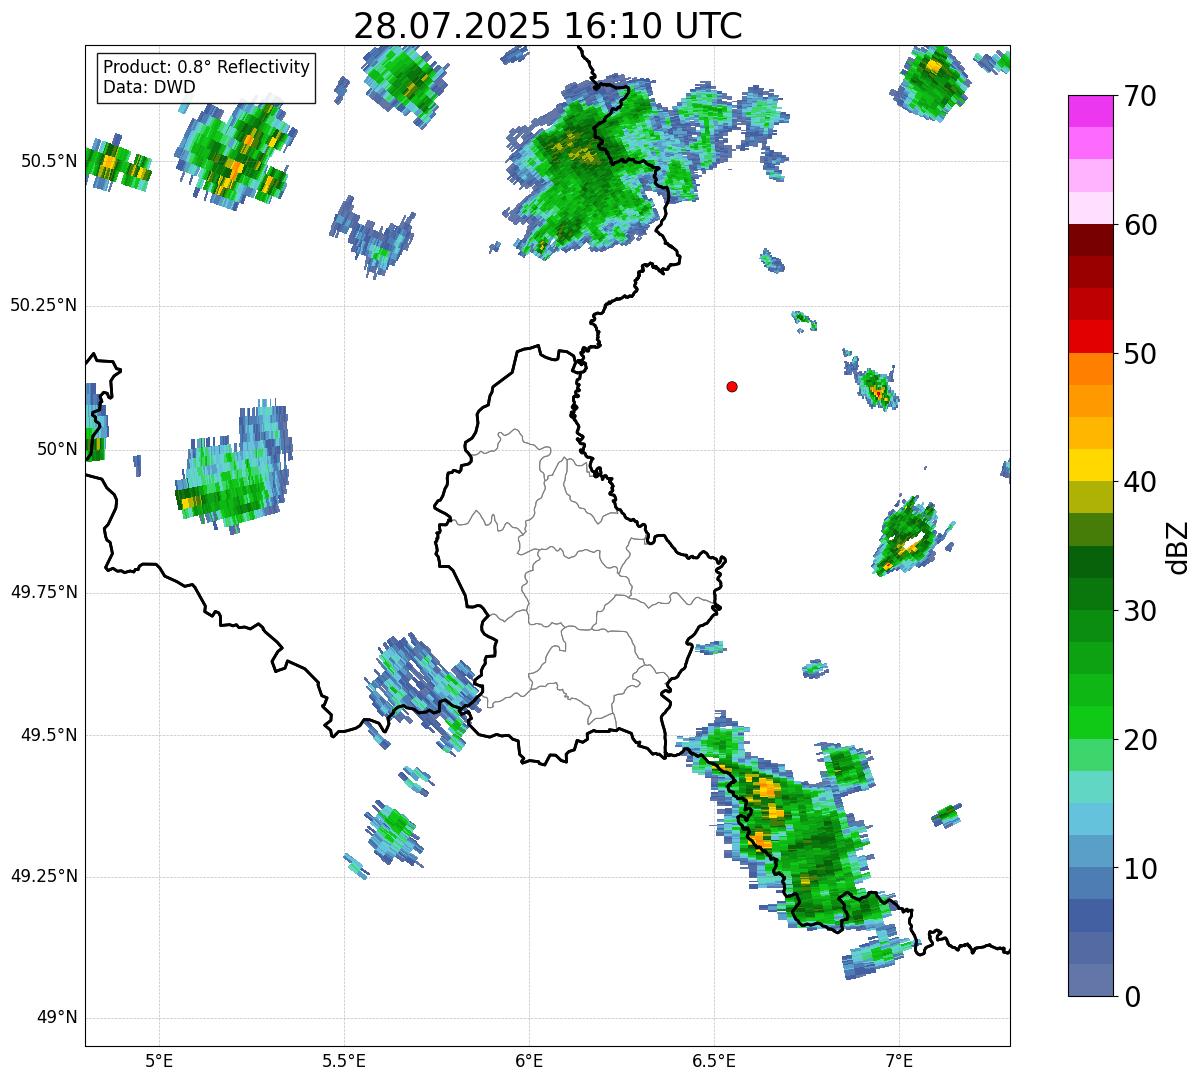Click the 49.25°N latitude label
The image size is (1202, 1081).
click(44, 876)
